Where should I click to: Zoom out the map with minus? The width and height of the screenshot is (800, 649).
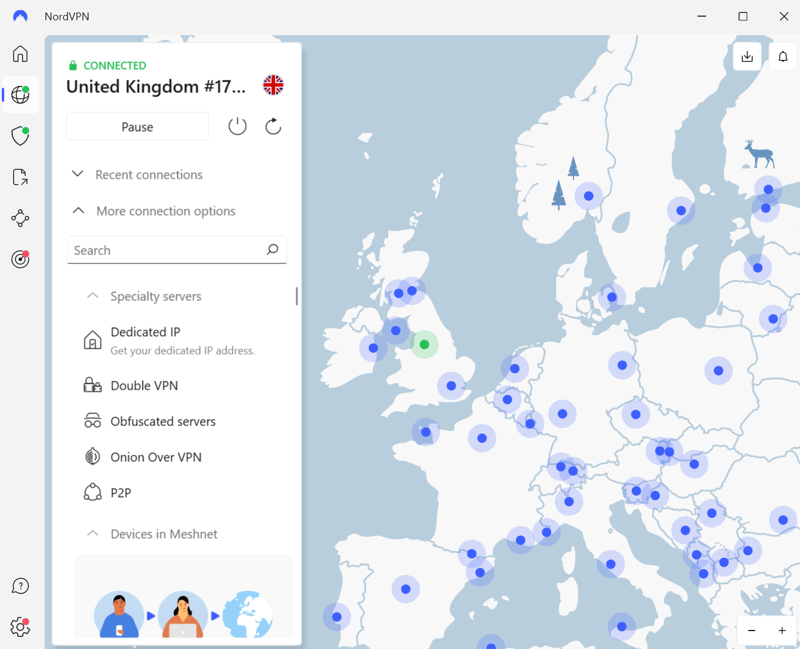[752, 631]
